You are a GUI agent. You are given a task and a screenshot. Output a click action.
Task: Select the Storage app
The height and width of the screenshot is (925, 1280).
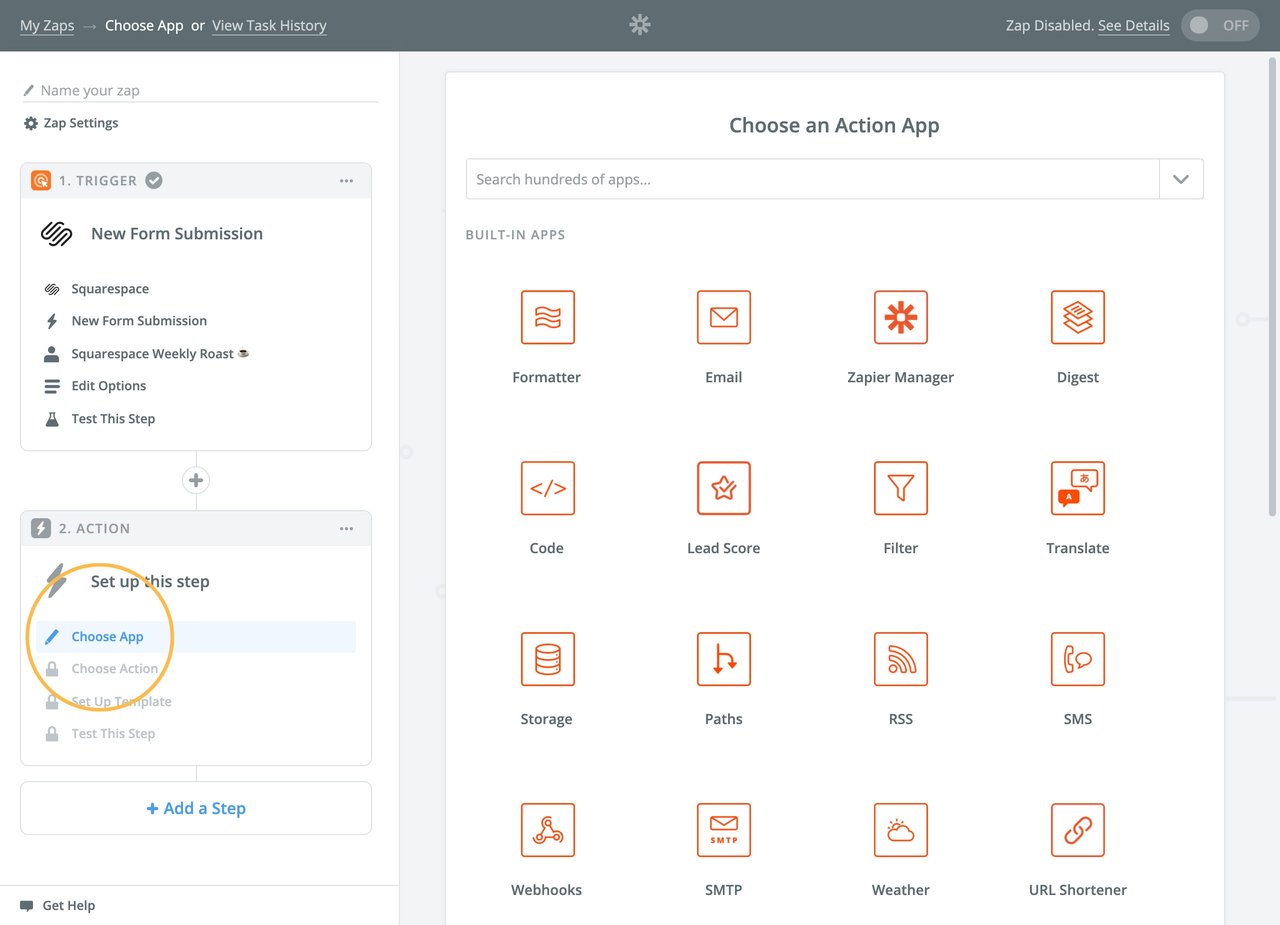coord(546,659)
